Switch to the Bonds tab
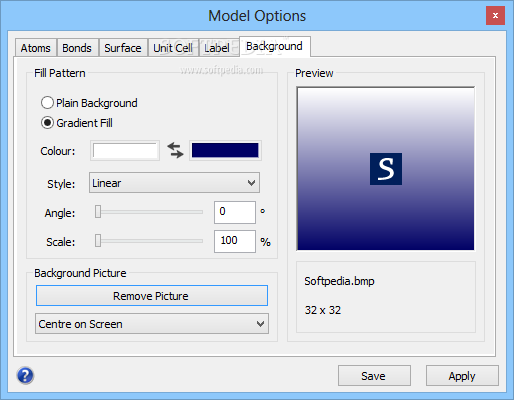 tap(77, 48)
